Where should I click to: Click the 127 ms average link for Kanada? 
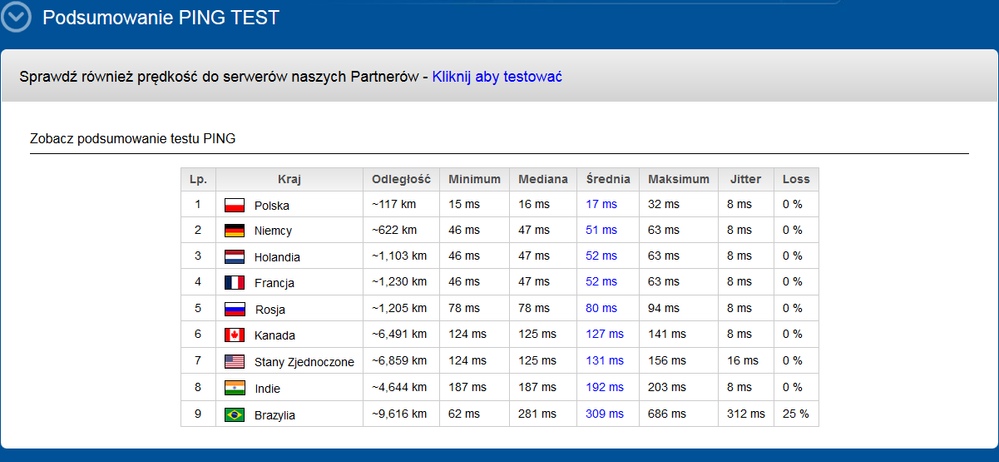click(x=604, y=335)
